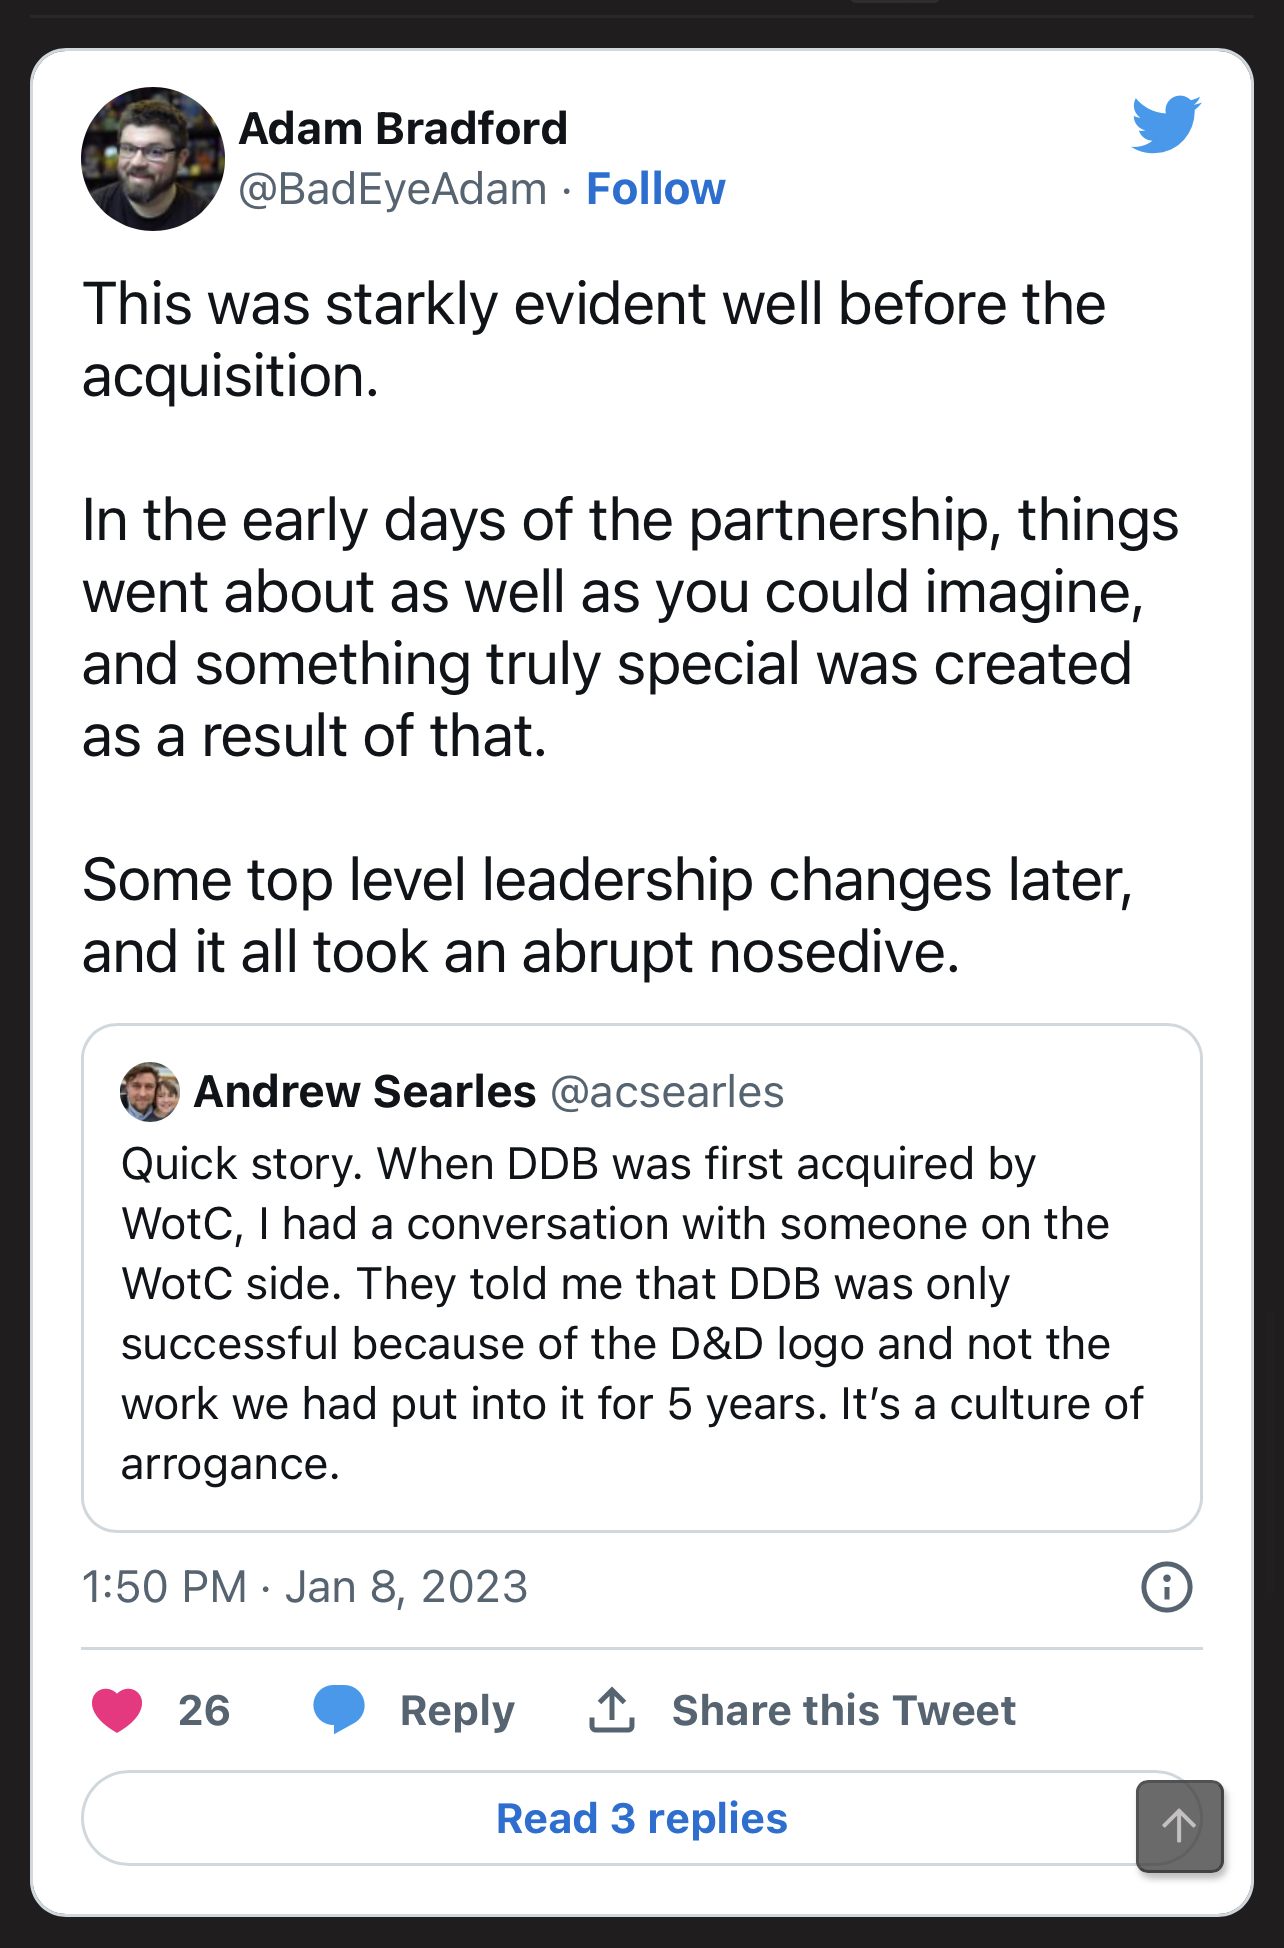1284x1948 pixels.
Task: Click the @BadEyeAdam handle
Action: coord(393,189)
